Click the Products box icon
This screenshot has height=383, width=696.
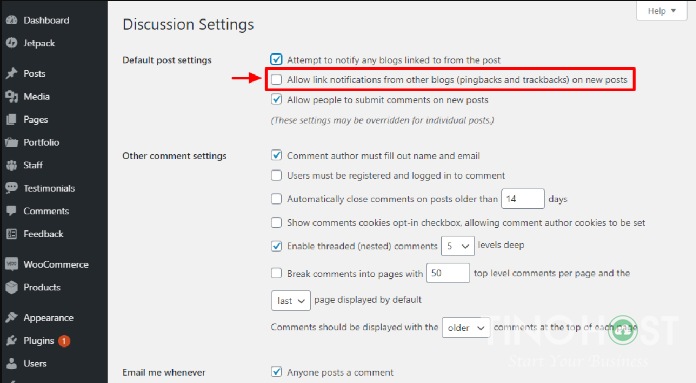coord(12,287)
